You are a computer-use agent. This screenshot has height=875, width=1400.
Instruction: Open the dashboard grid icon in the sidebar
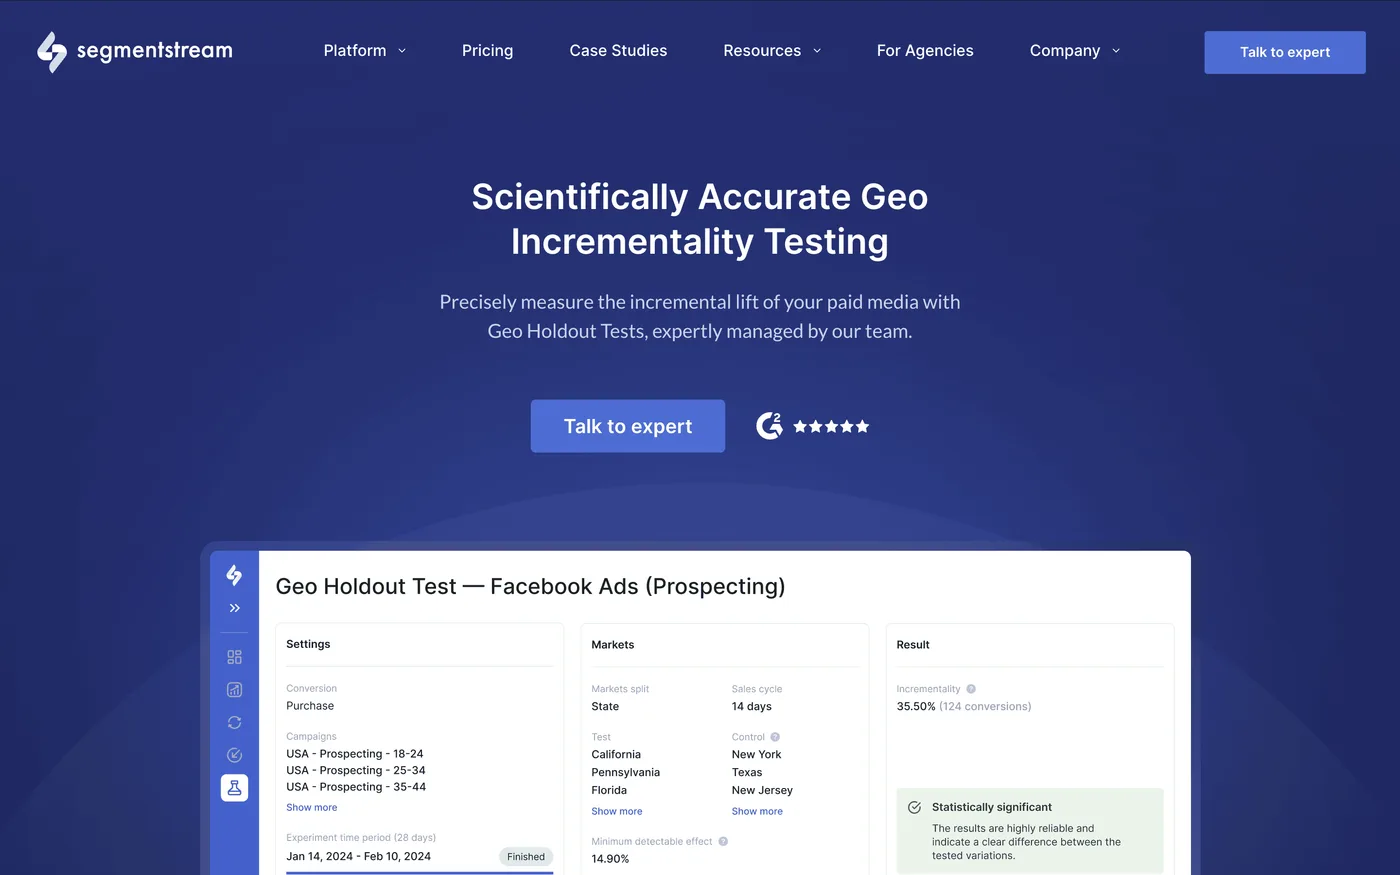click(x=234, y=657)
